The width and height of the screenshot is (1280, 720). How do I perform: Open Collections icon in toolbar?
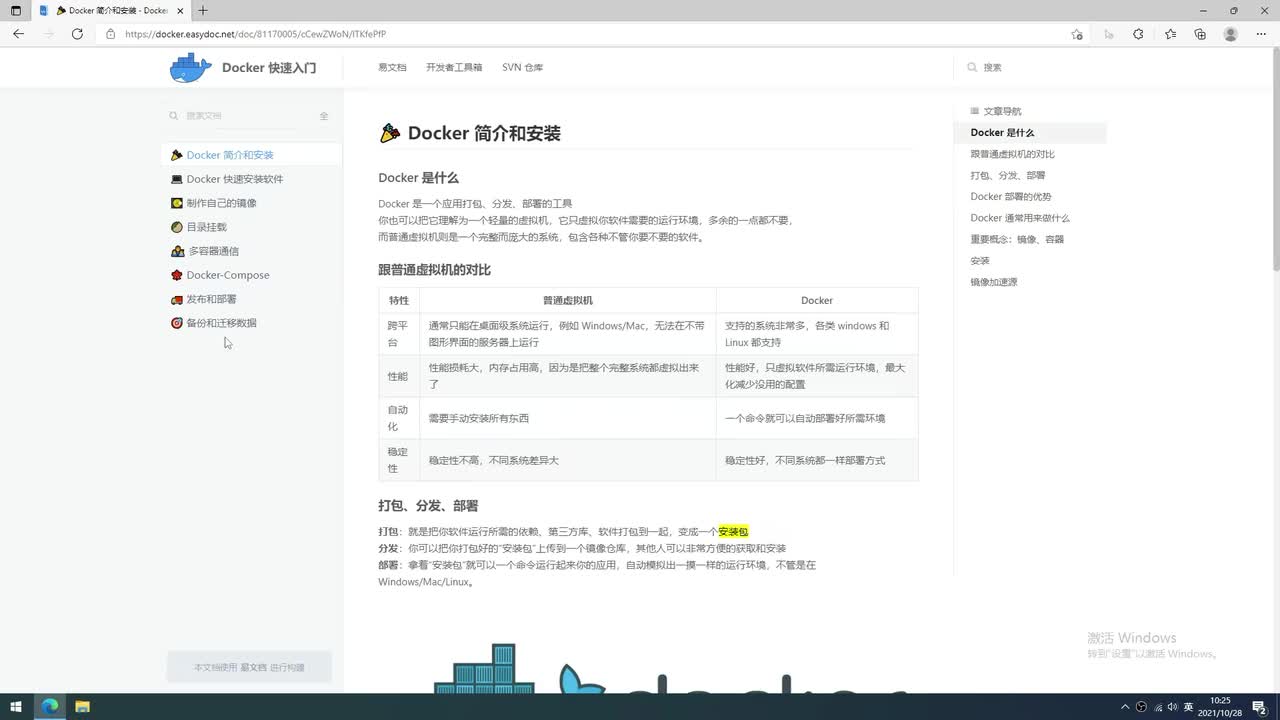1200,34
